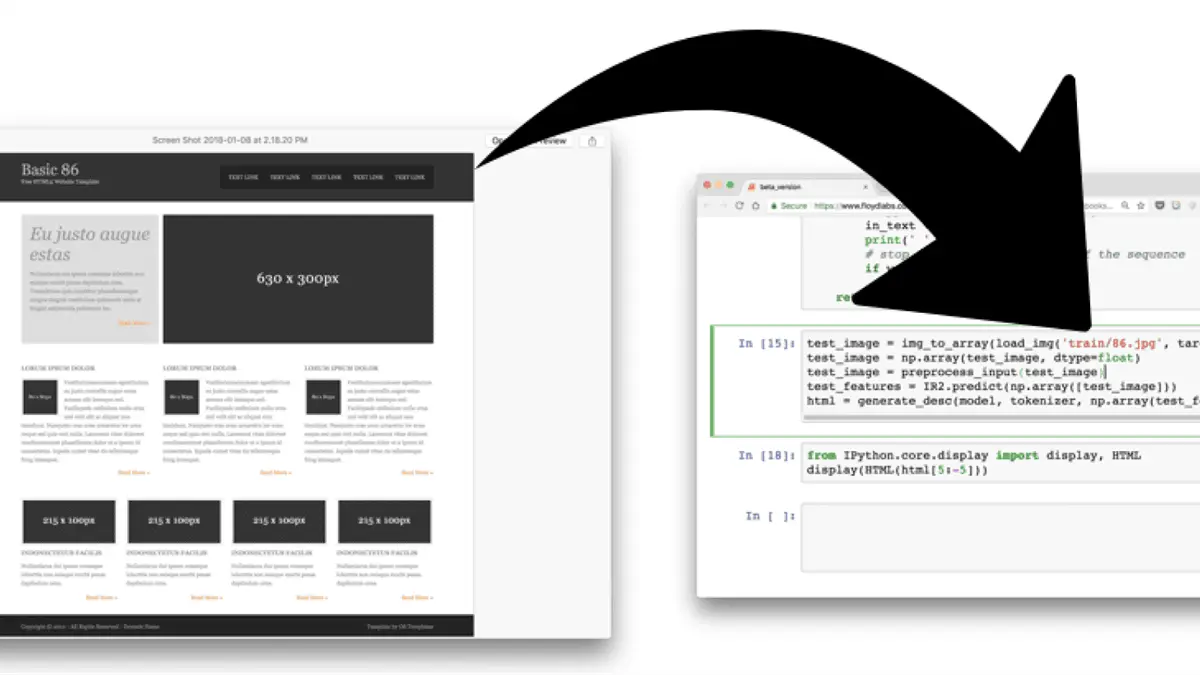Click the bookmark star icon in address bar
This screenshot has width=1200, height=675.
(1141, 205)
